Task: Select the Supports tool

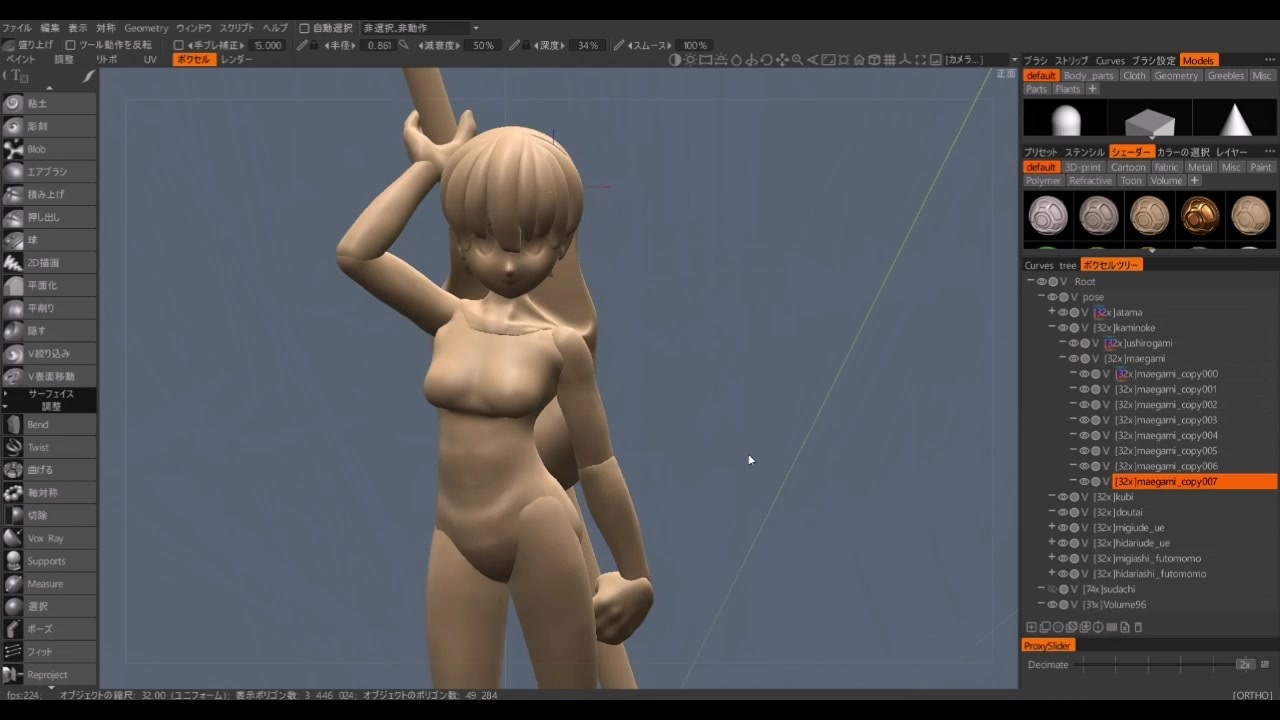Action: coord(48,561)
